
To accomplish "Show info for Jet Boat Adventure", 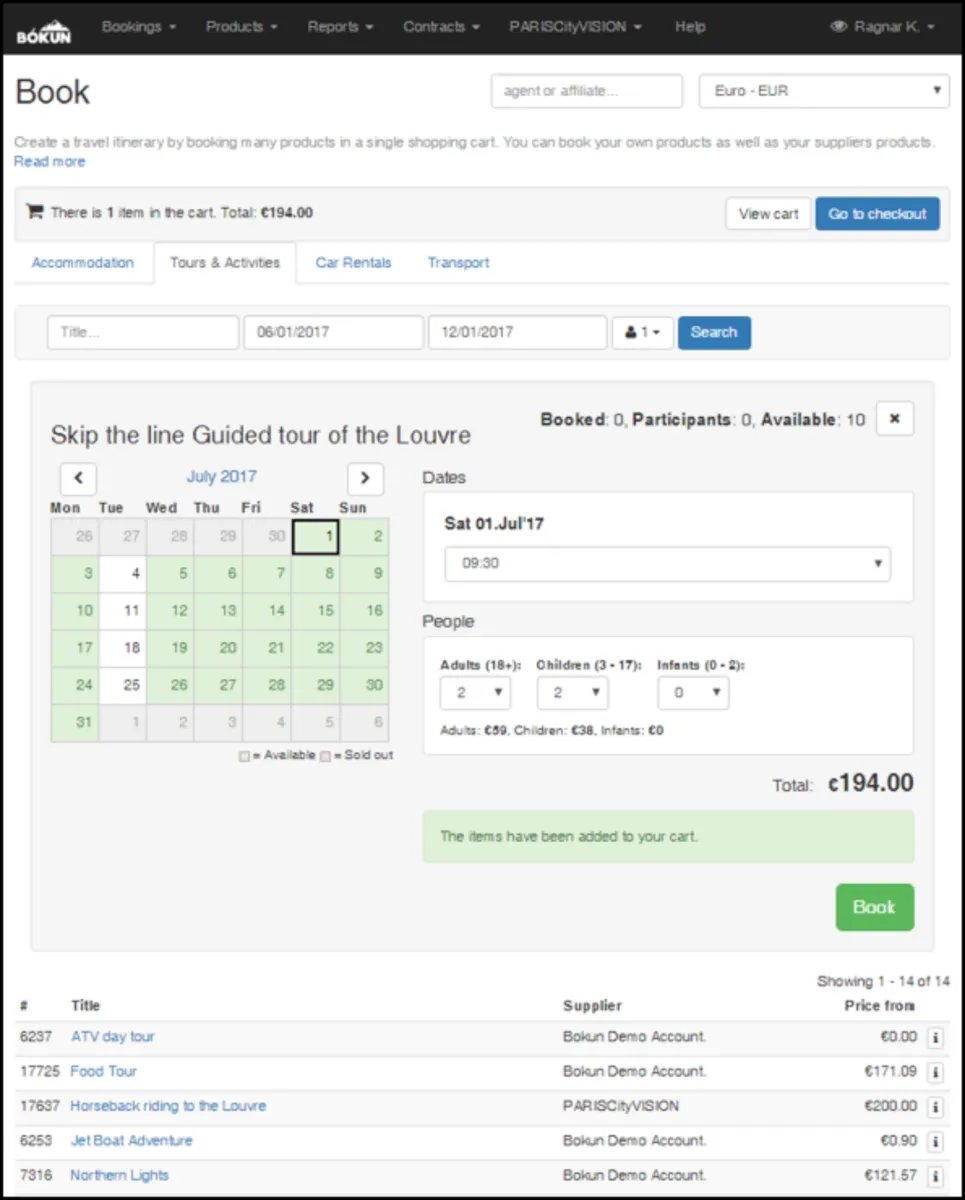I will point(935,1141).
